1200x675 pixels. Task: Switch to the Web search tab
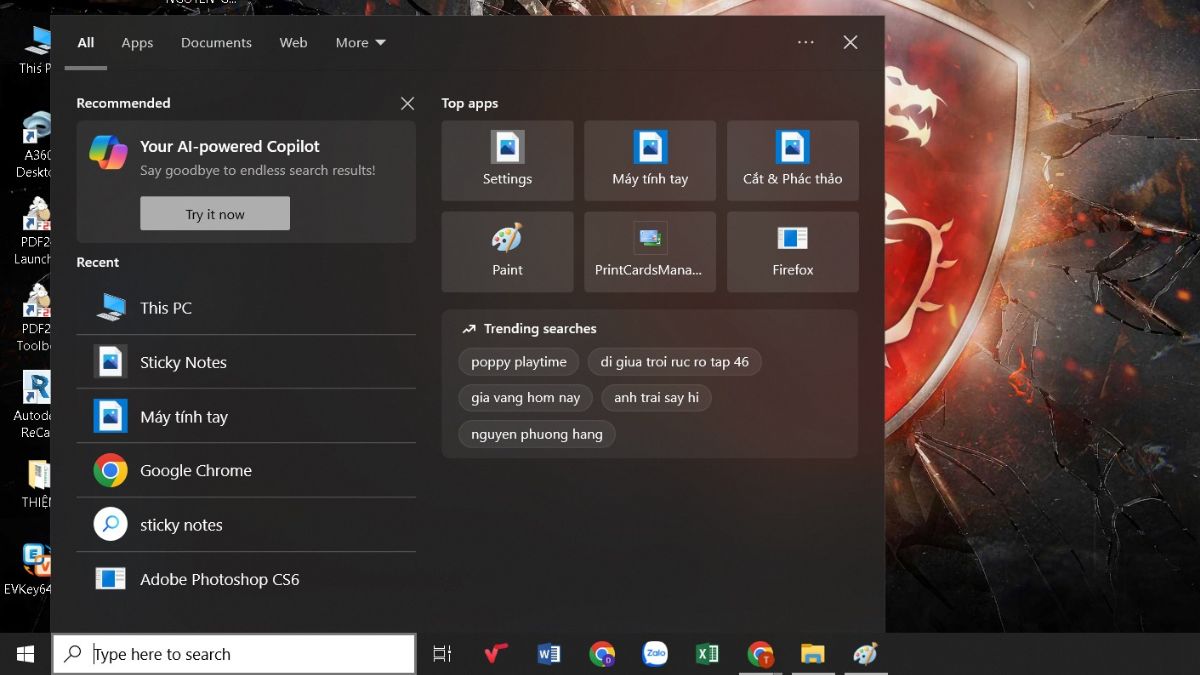(293, 43)
